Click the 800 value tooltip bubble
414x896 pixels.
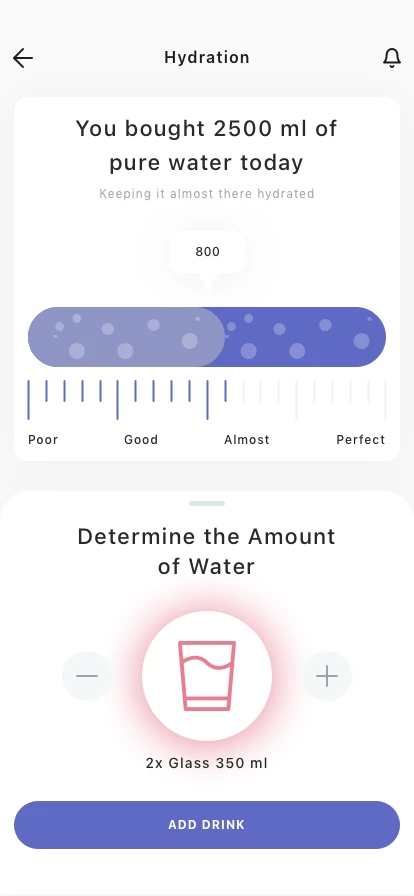pos(208,252)
